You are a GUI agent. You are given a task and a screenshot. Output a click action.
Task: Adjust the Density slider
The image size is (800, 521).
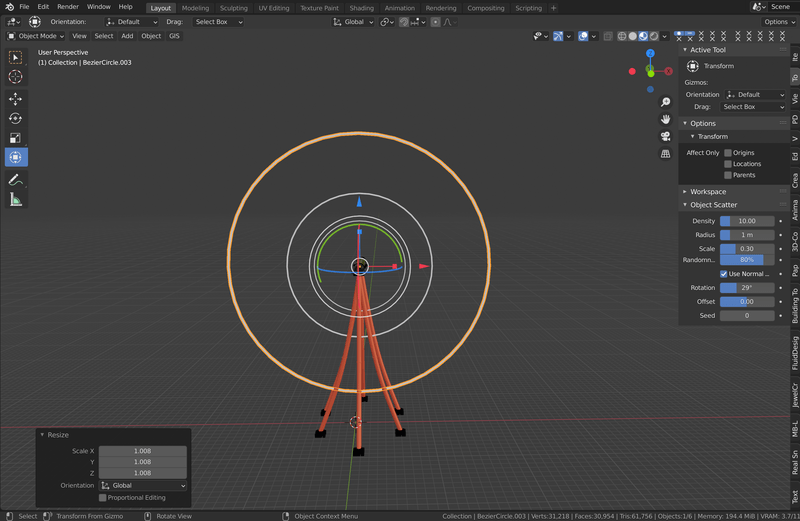click(x=748, y=221)
